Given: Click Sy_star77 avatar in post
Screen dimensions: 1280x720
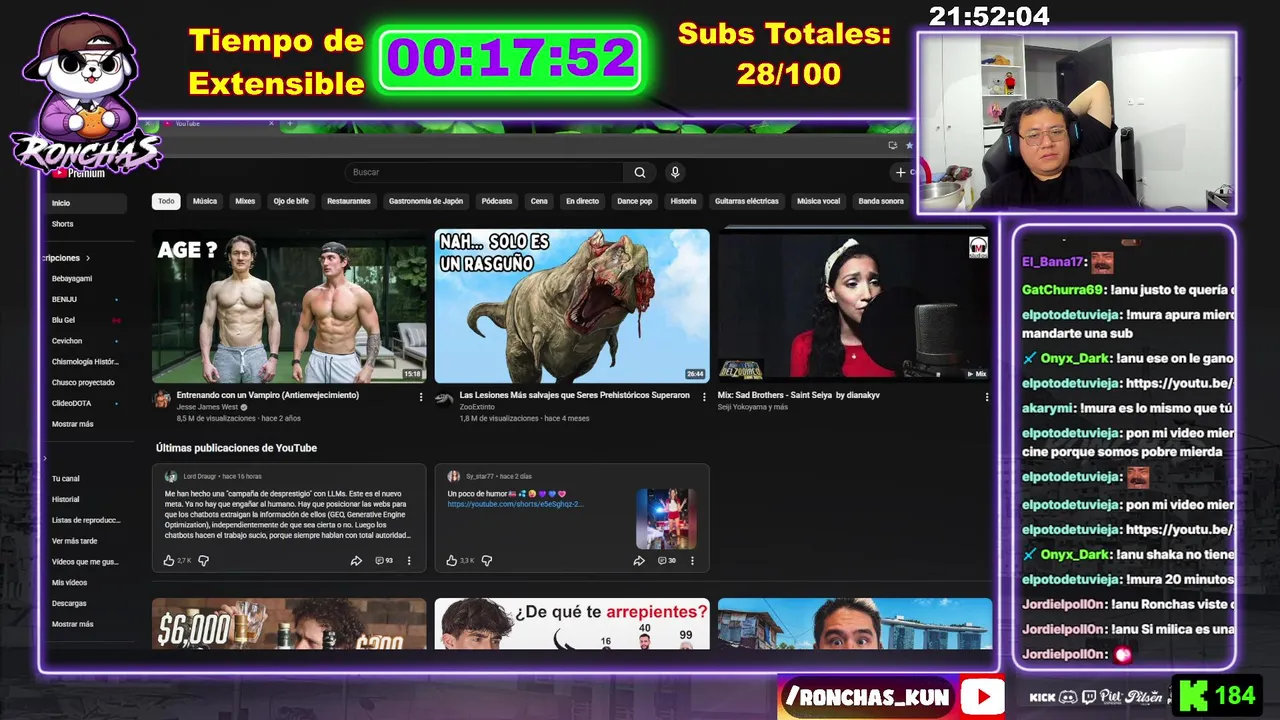Looking at the screenshot, I should (x=453, y=477).
